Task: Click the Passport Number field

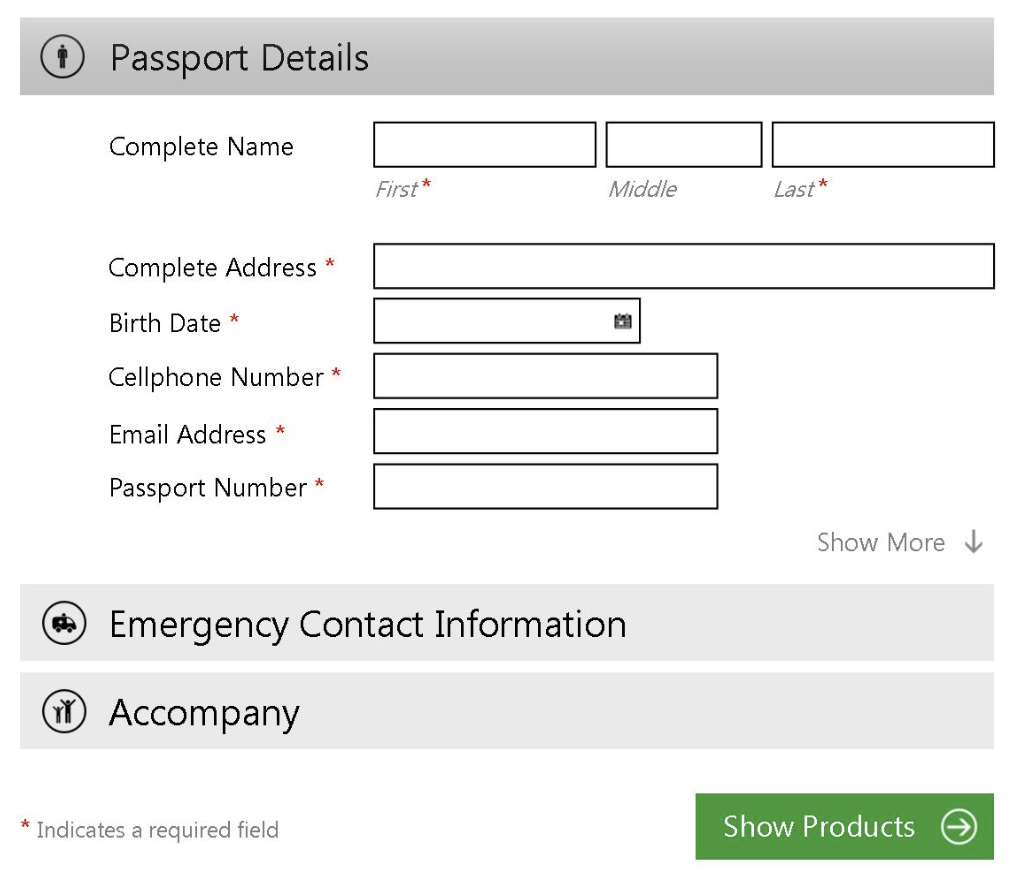Action: (x=545, y=486)
